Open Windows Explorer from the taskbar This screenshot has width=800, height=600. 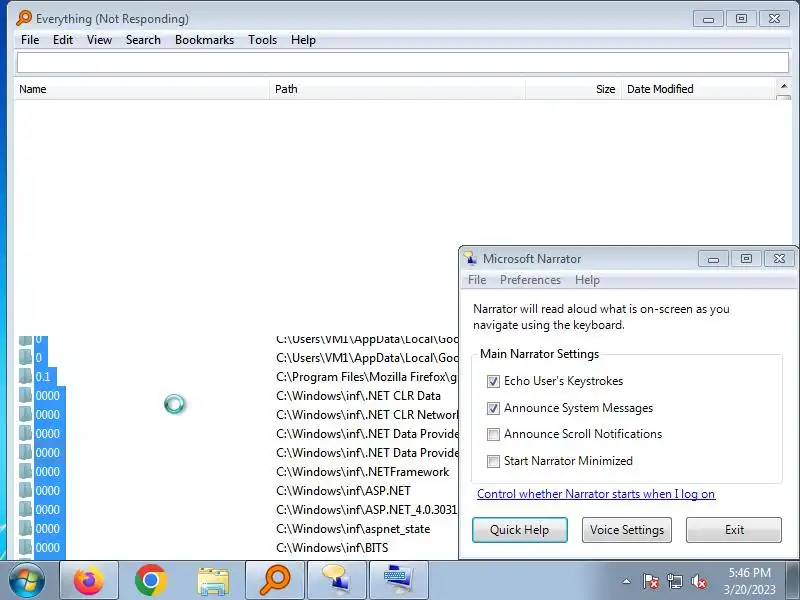(213, 580)
